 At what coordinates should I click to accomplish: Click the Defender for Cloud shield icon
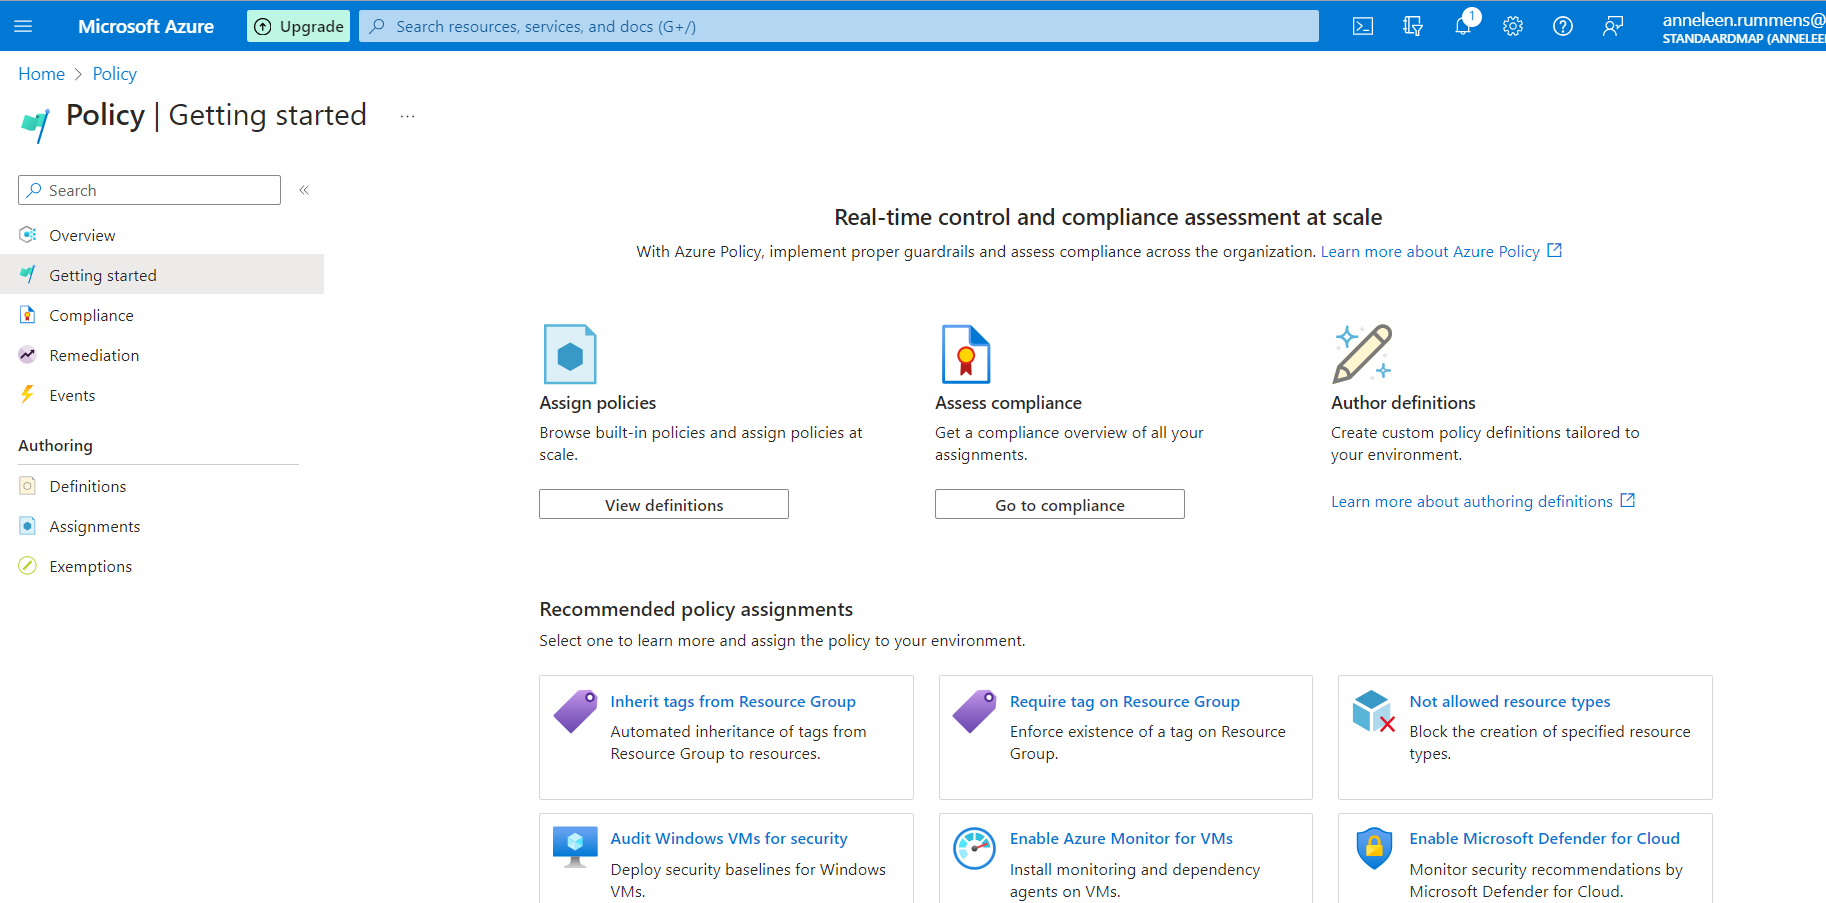click(x=1374, y=848)
